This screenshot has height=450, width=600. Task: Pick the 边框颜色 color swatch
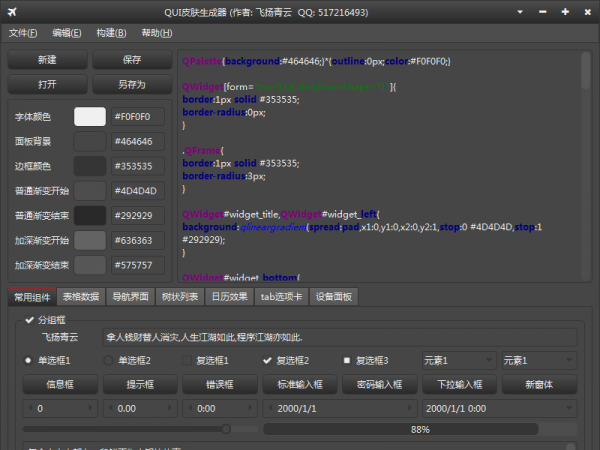click(90, 166)
